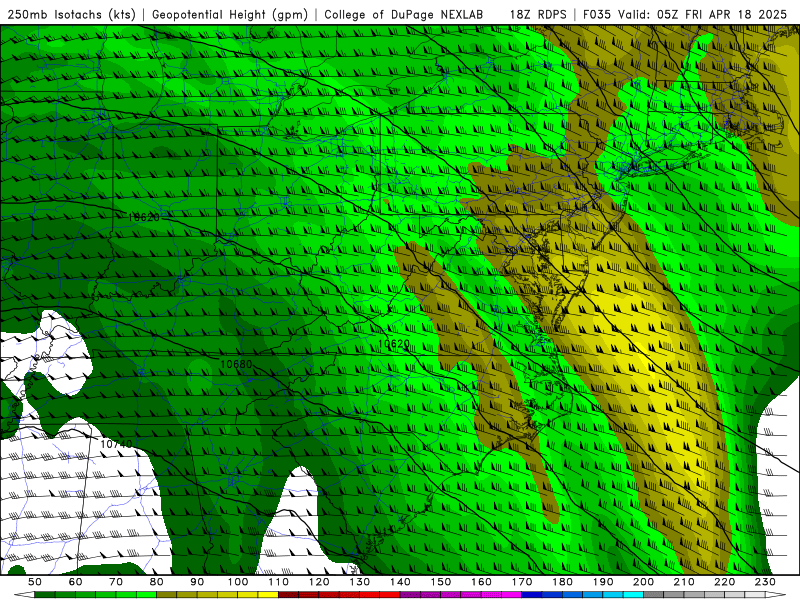Click the left arrow end of color bar
Viewport: 800px width, 600px height.
point(24,595)
